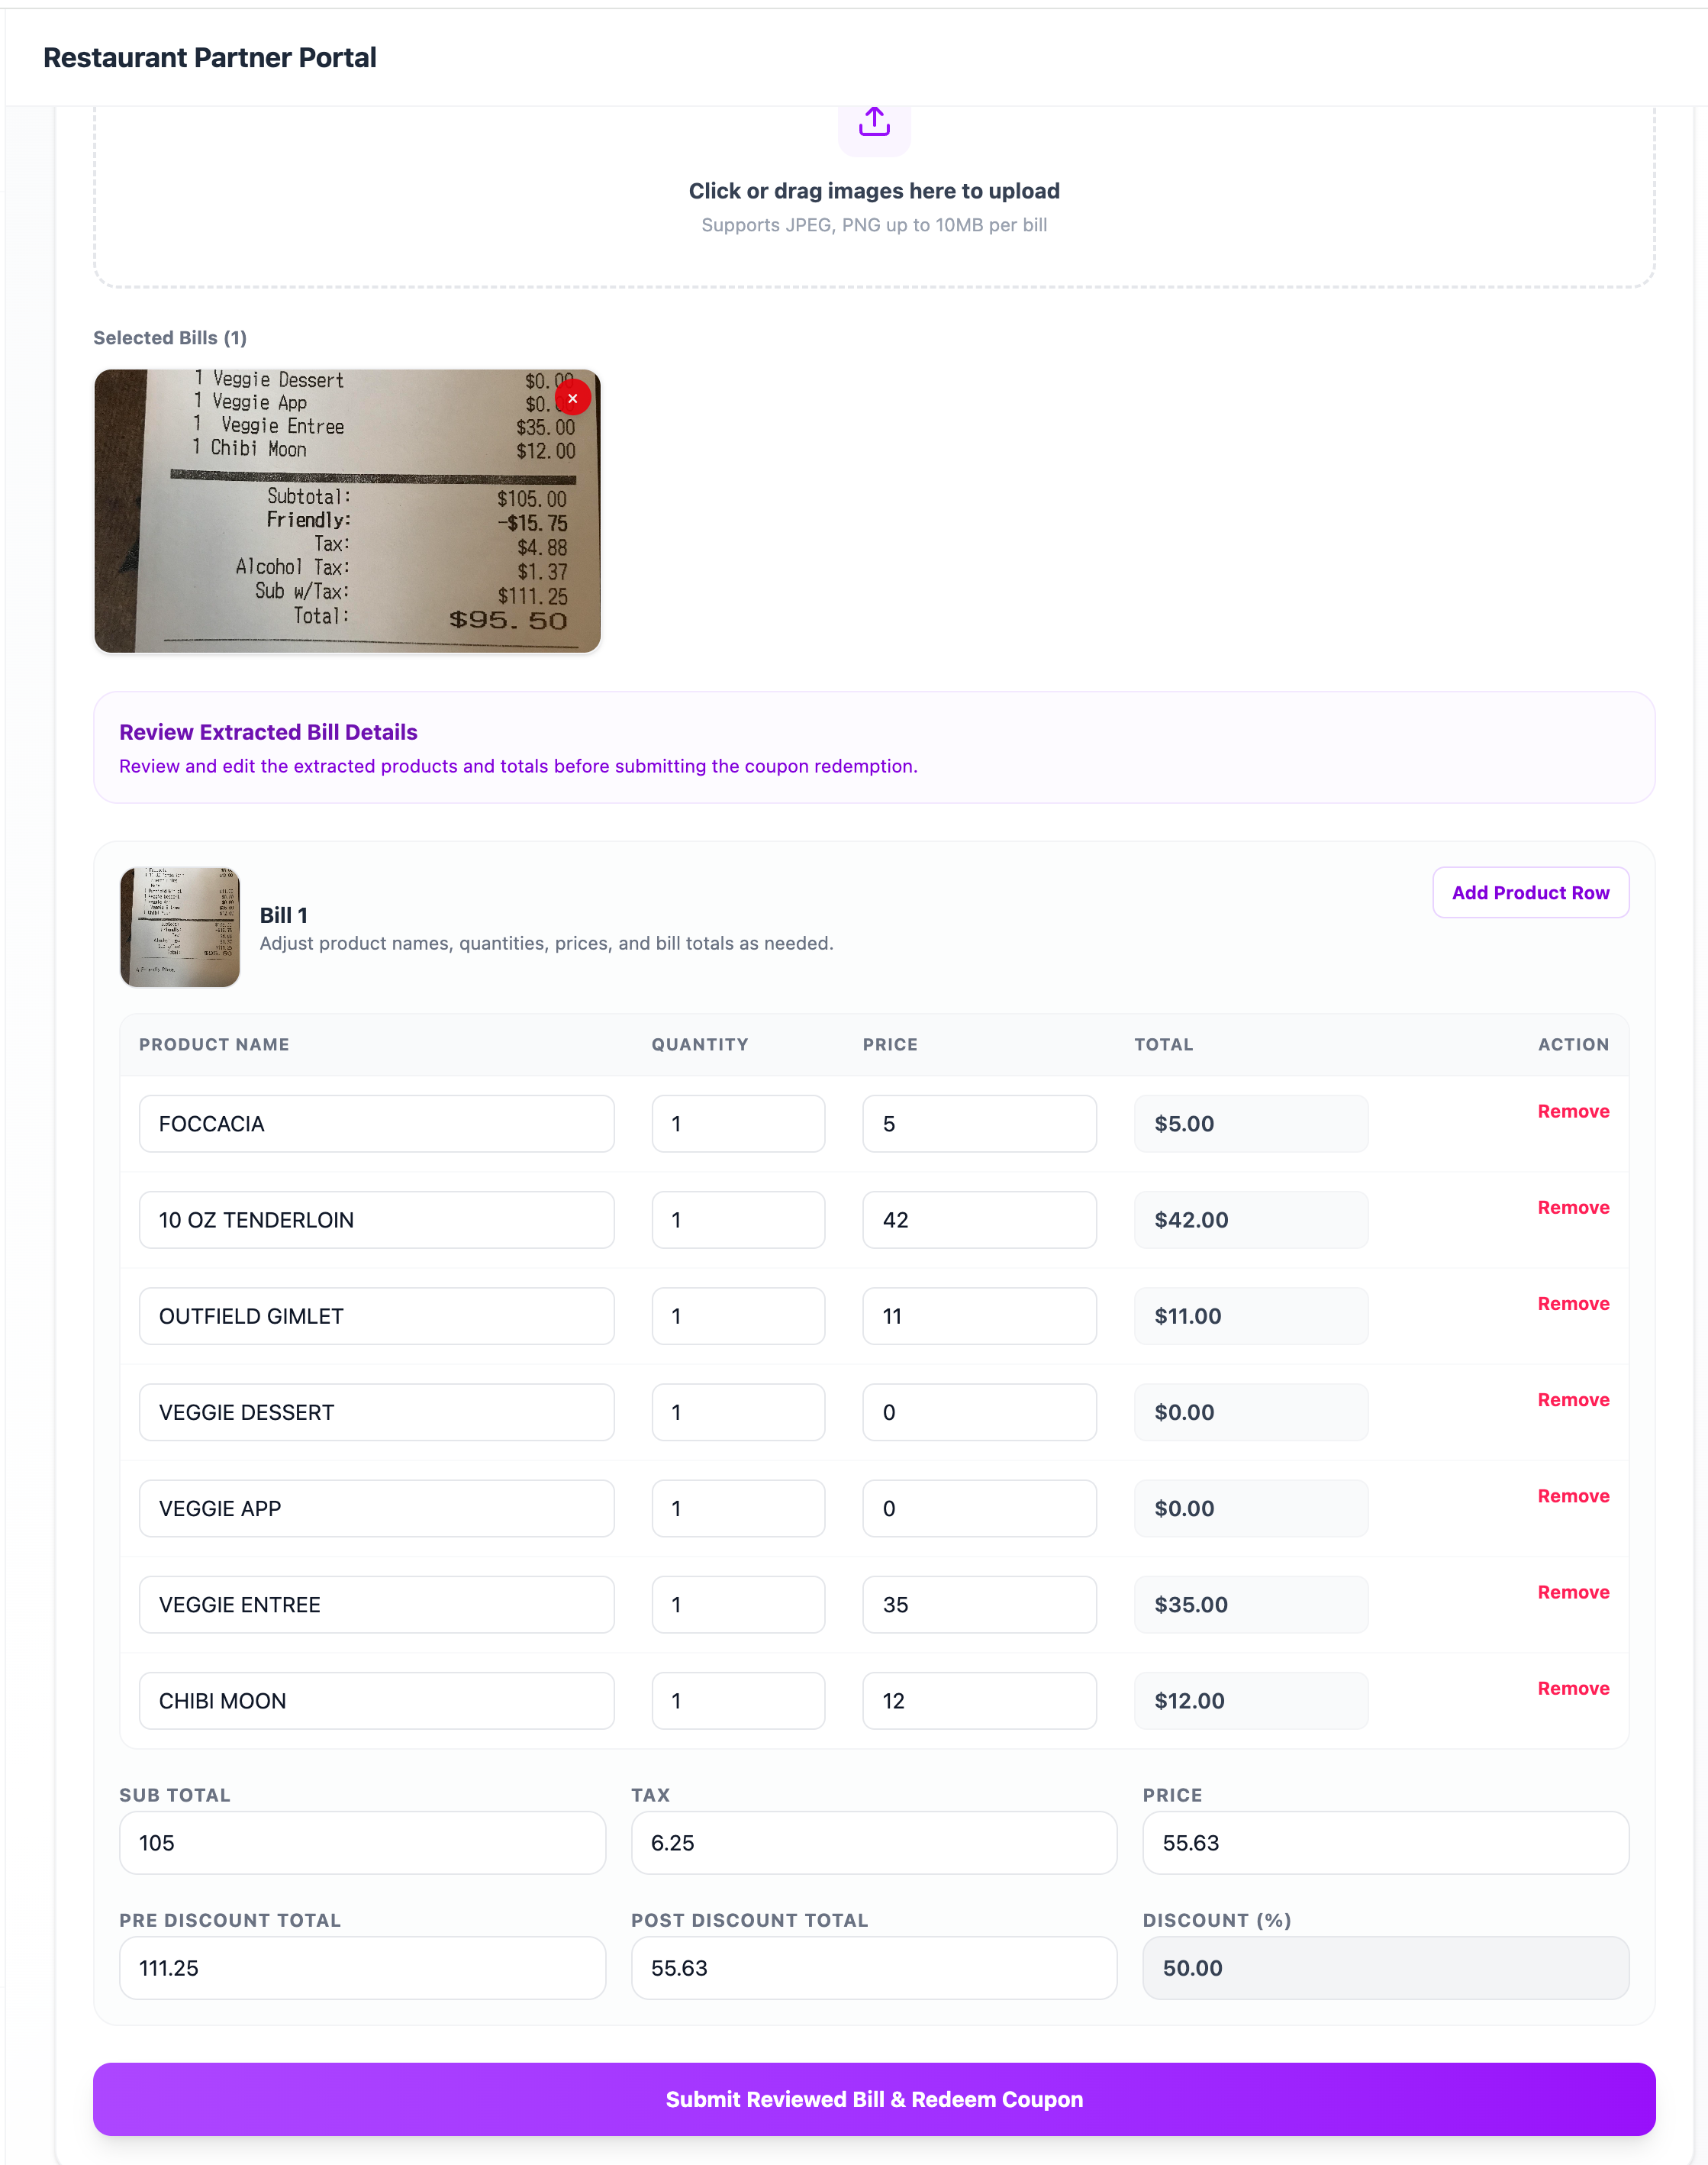Focus the OUTFIELD GIMLET quantity field
The width and height of the screenshot is (1708, 2165).
click(x=738, y=1316)
